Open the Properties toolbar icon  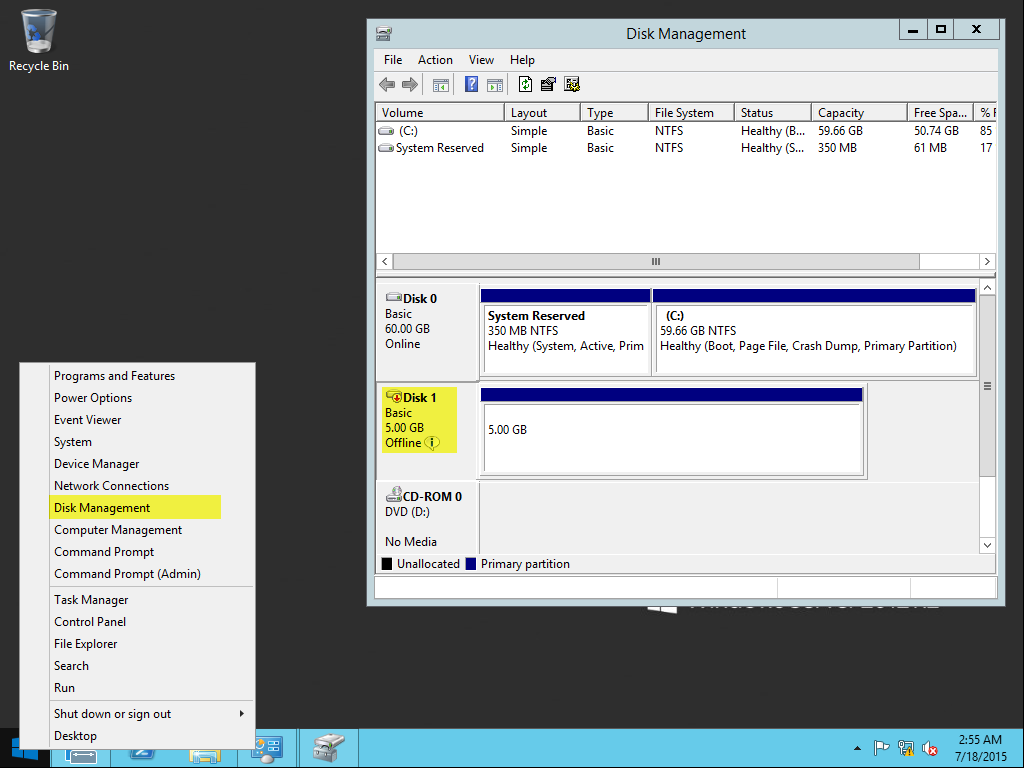pyautogui.click(x=549, y=84)
